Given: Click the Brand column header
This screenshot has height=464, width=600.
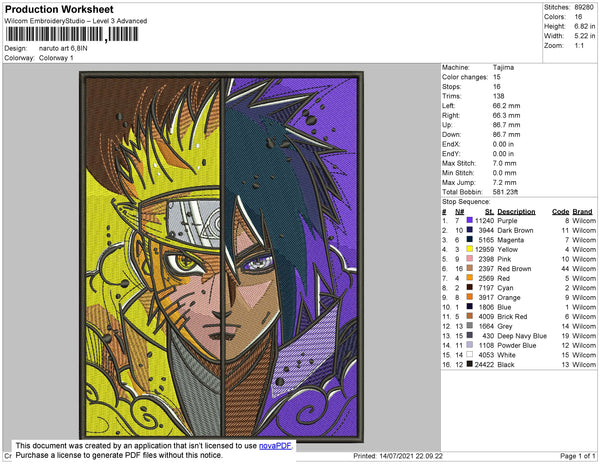Looking at the screenshot, I should [582, 212].
